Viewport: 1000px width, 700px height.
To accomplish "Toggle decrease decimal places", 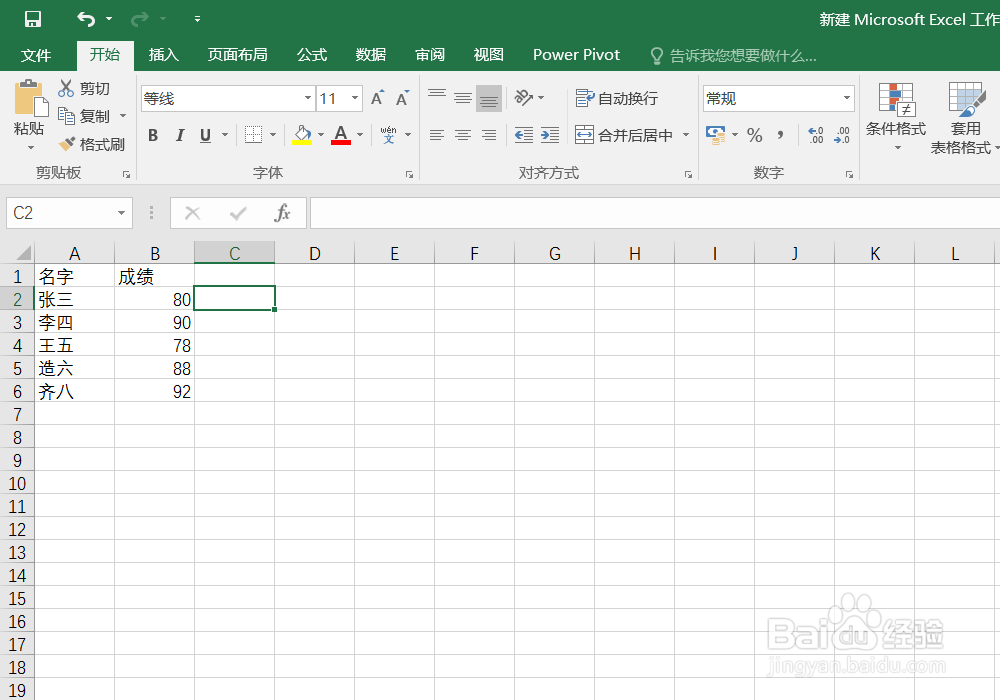I will click(840, 134).
